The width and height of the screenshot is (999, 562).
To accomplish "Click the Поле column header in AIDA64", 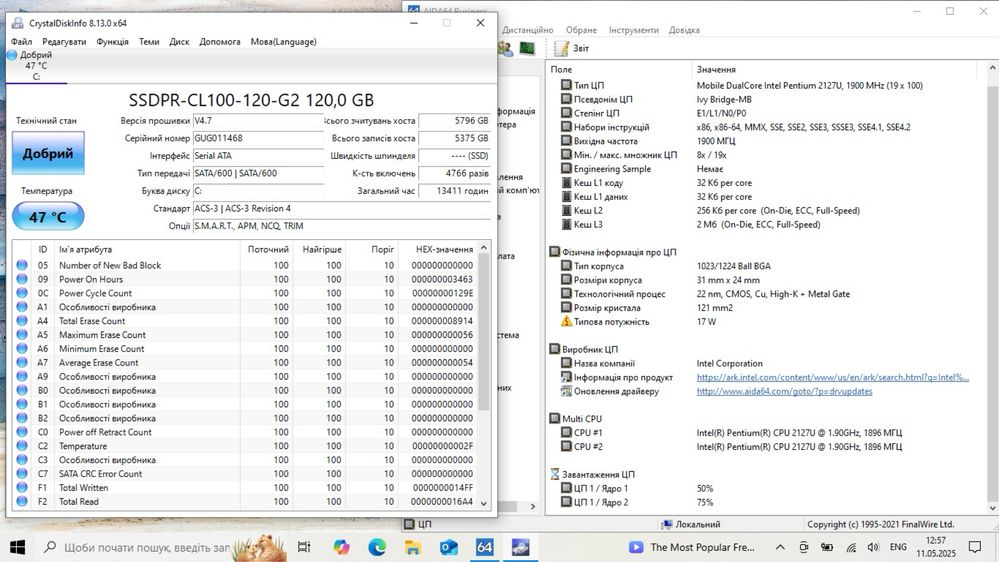I will coord(561,69).
